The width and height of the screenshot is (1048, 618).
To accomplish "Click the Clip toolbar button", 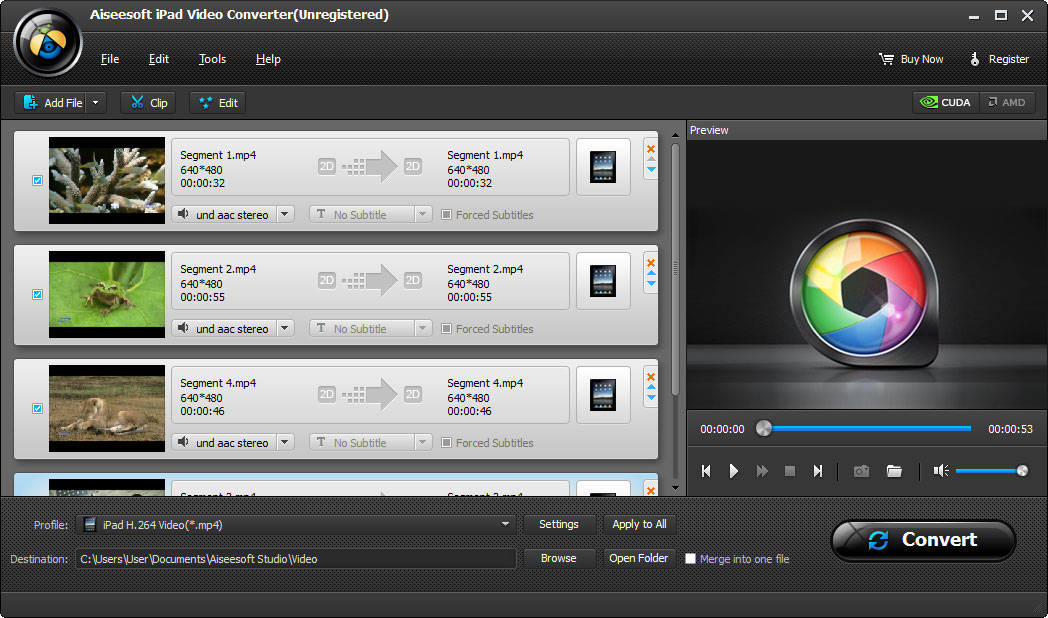I will click(x=148, y=102).
